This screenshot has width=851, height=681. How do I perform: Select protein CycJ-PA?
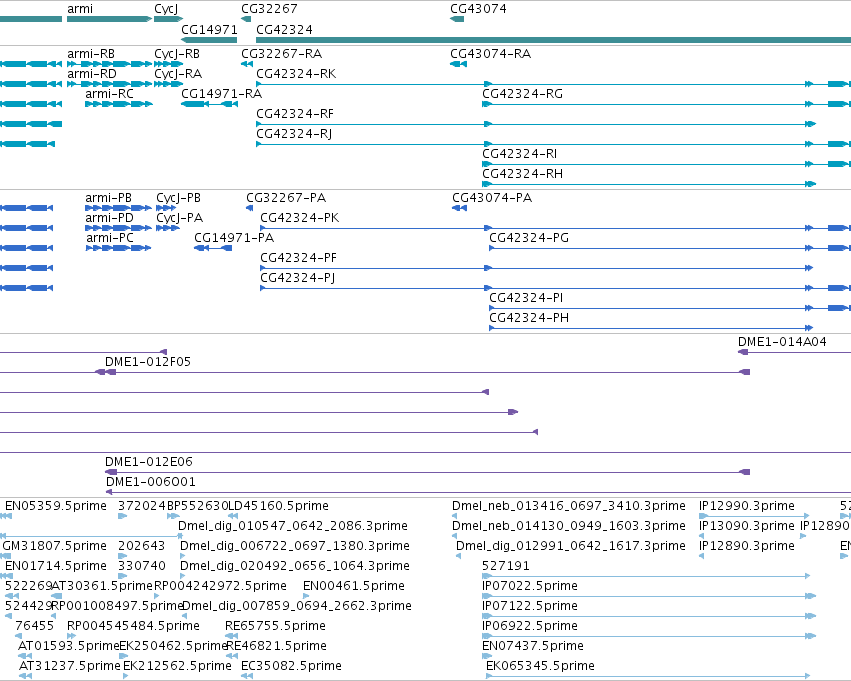click(x=180, y=219)
